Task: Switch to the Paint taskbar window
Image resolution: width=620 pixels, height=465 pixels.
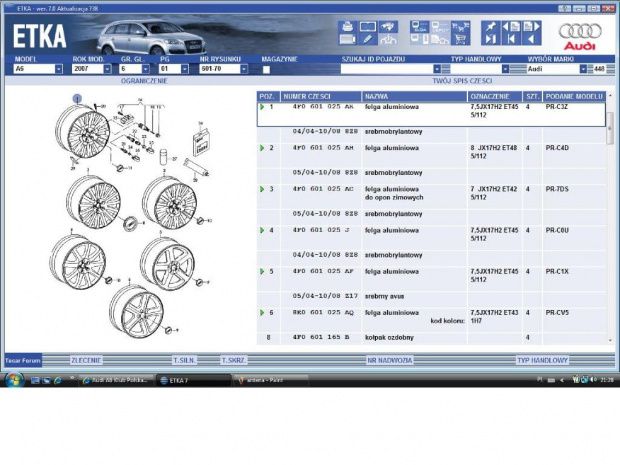Action: click(x=270, y=380)
